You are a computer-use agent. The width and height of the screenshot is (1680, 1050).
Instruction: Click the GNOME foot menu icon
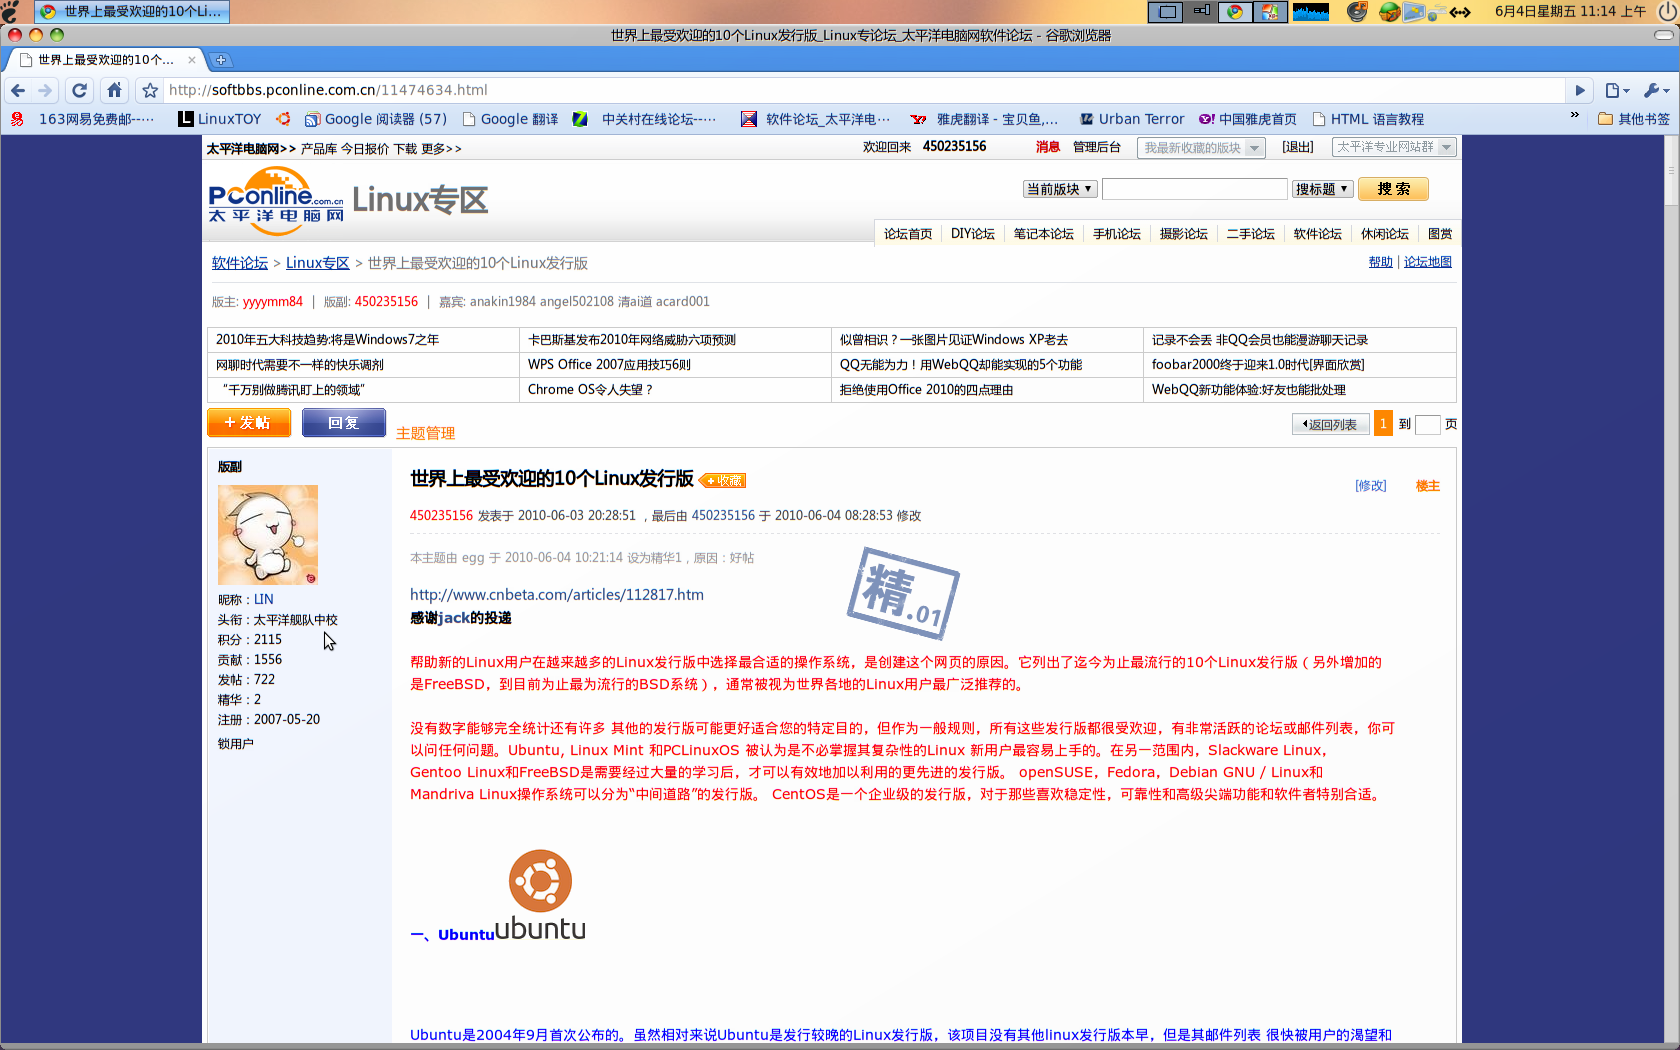tap(10, 12)
